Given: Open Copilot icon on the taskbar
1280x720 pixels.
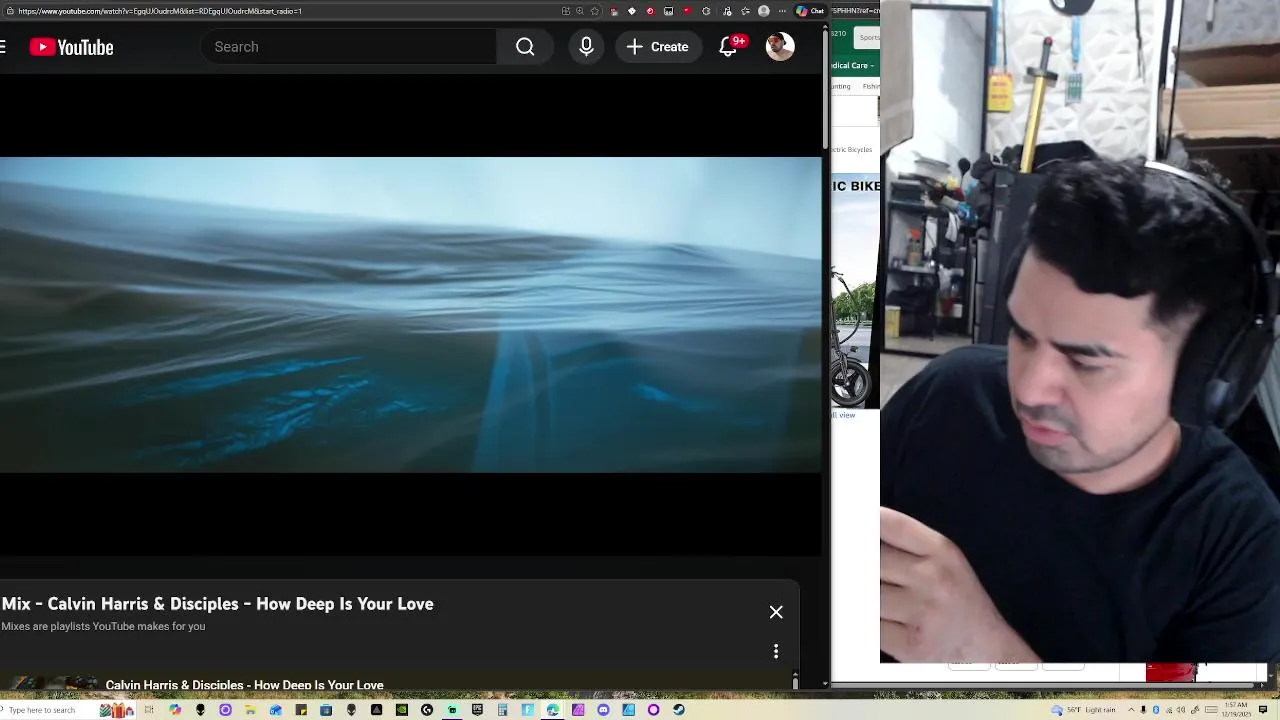Looking at the screenshot, I should [x=175, y=710].
